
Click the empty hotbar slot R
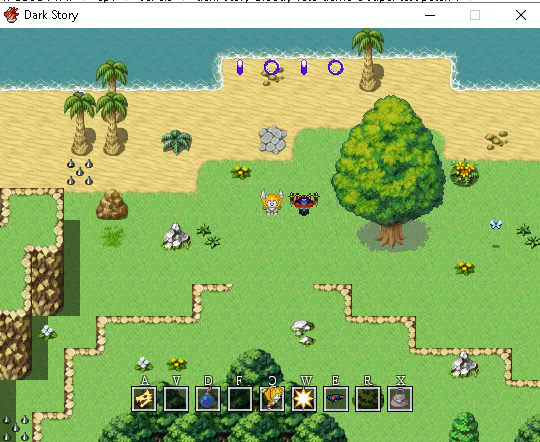368,399
